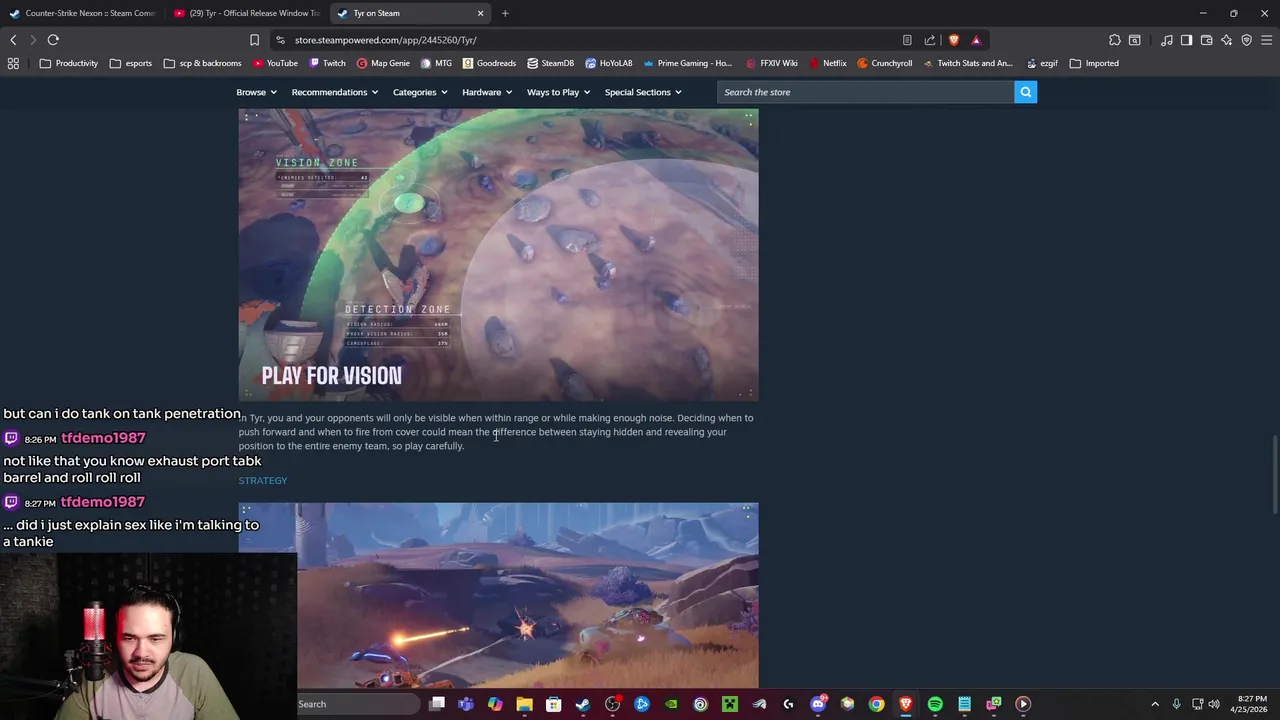Open the Imported bookmarks folder
This screenshot has height=720, width=1280.
tap(1094, 63)
